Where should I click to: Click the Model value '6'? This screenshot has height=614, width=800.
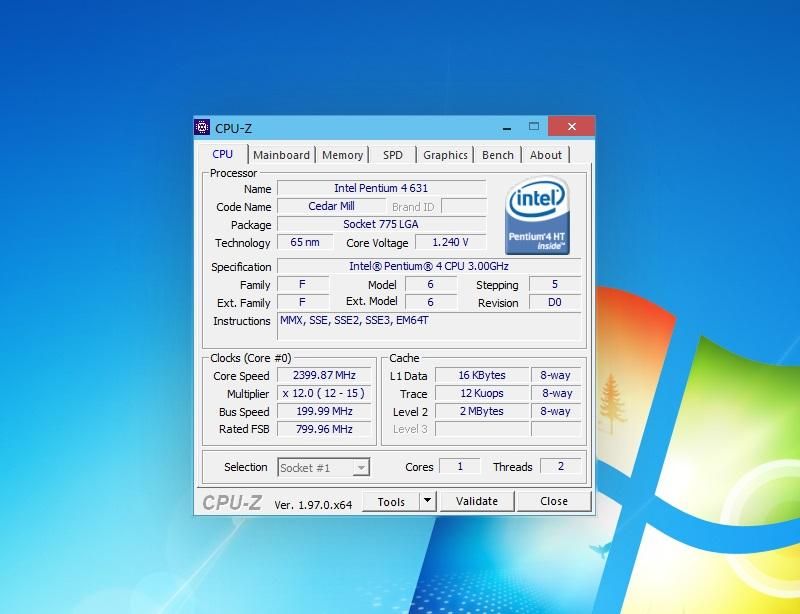tap(431, 284)
